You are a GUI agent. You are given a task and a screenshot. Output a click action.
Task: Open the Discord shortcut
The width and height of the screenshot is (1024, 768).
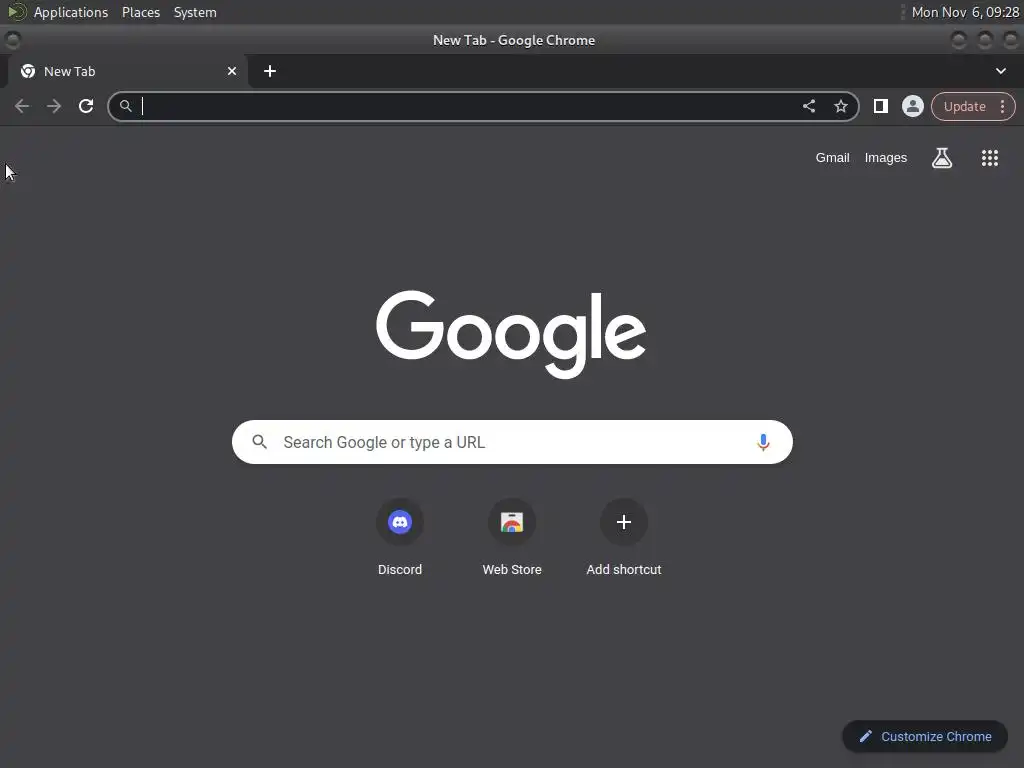(x=400, y=538)
